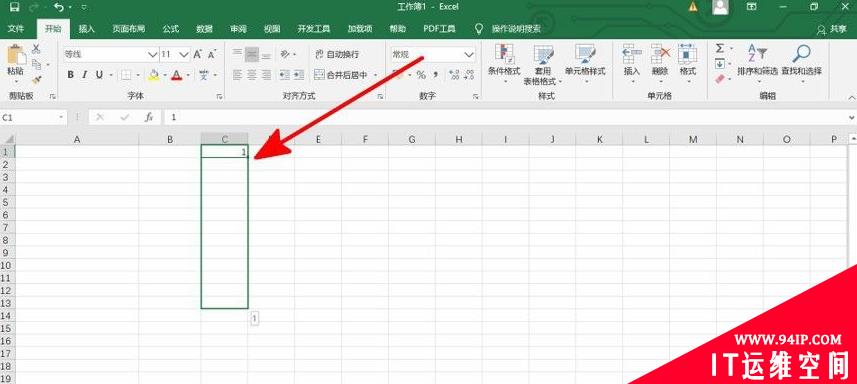Open the fill color dropdown arrow
Image resolution: width=857 pixels, height=384 pixels.
coord(164,75)
